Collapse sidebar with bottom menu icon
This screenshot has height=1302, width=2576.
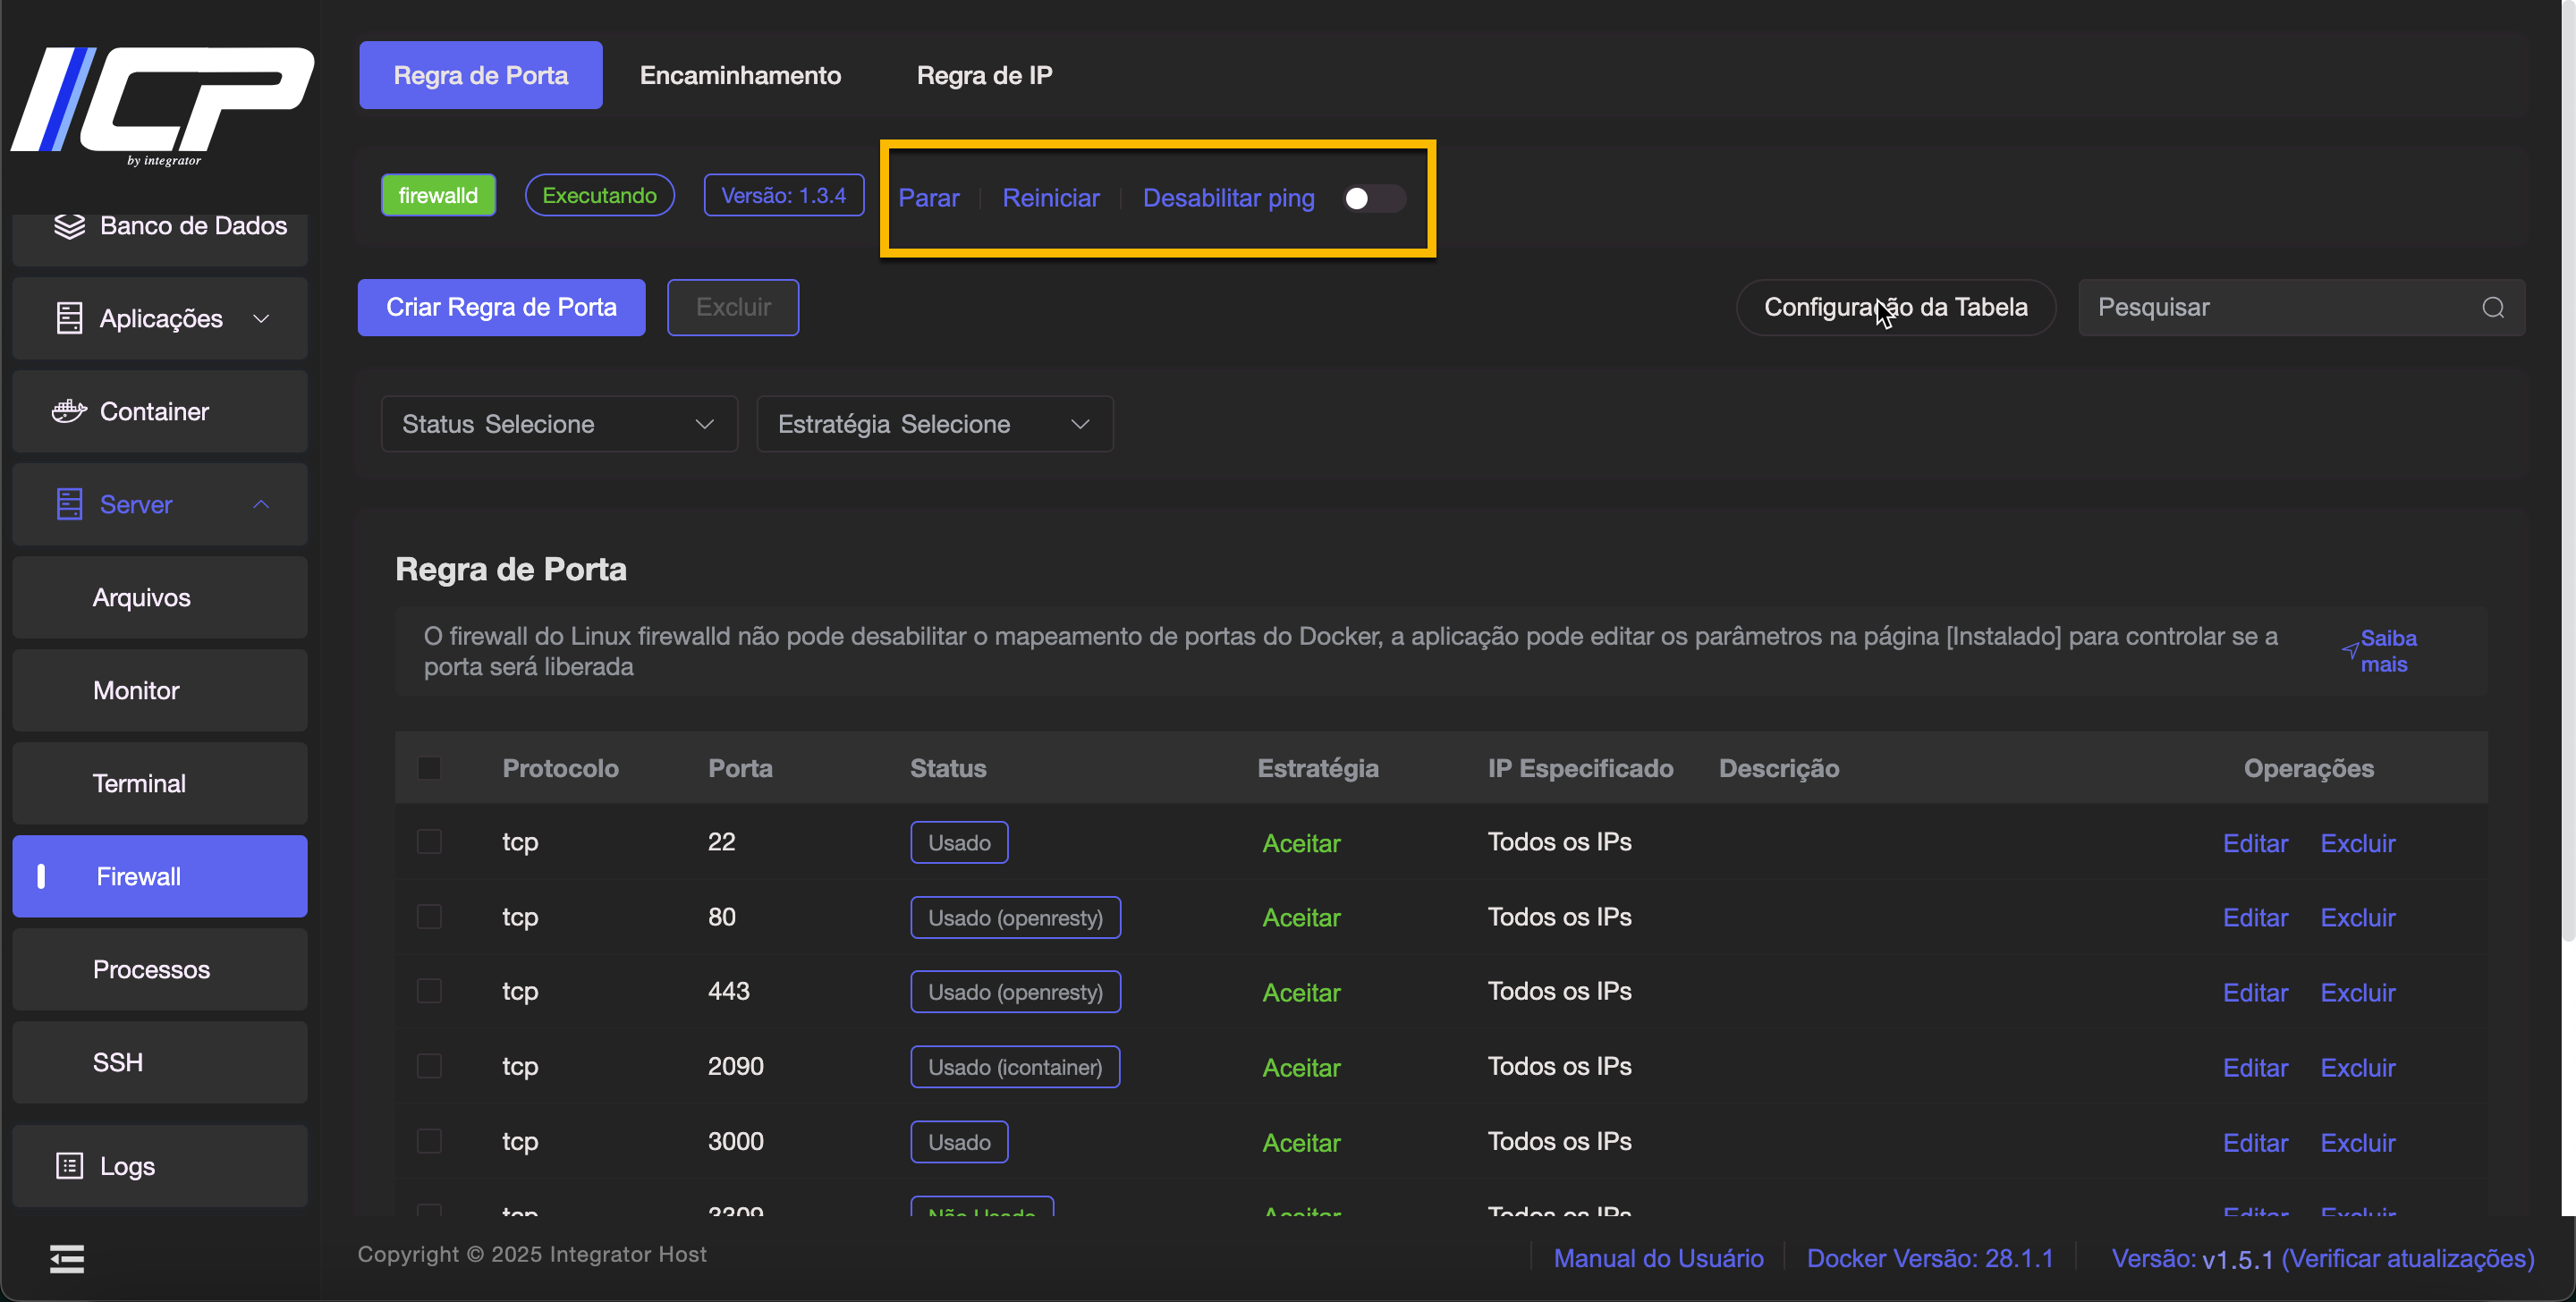click(x=67, y=1258)
